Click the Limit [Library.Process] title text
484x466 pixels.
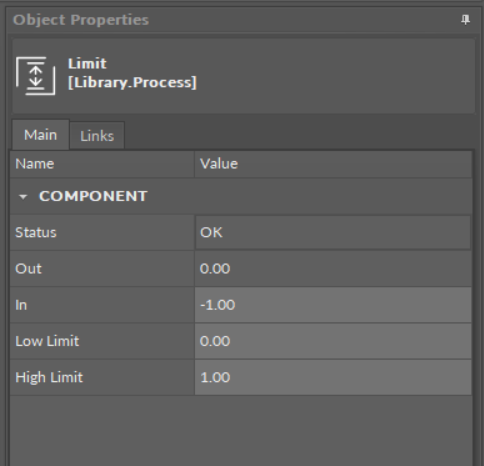click(x=132, y=73)
